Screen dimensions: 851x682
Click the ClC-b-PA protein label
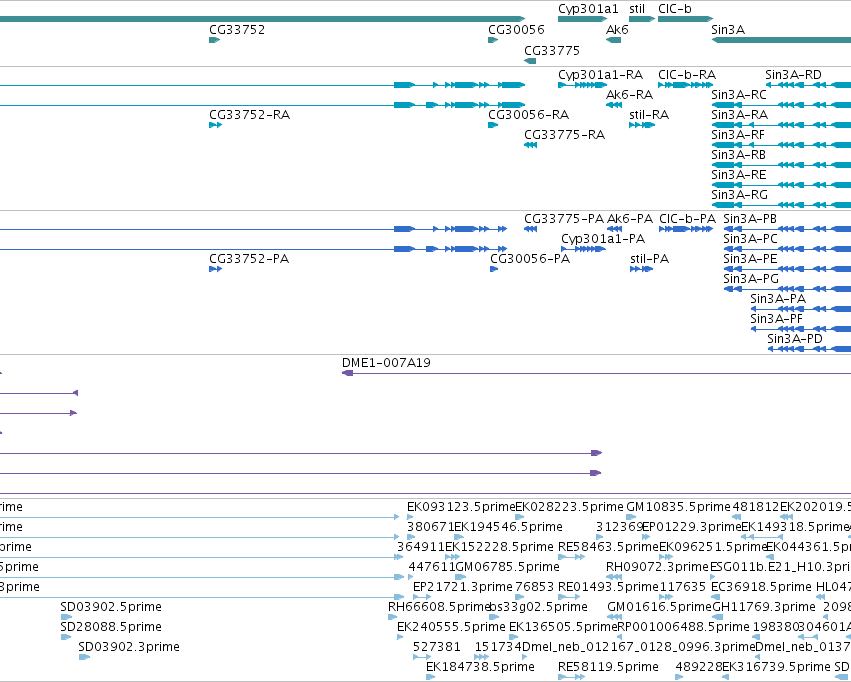687,219
